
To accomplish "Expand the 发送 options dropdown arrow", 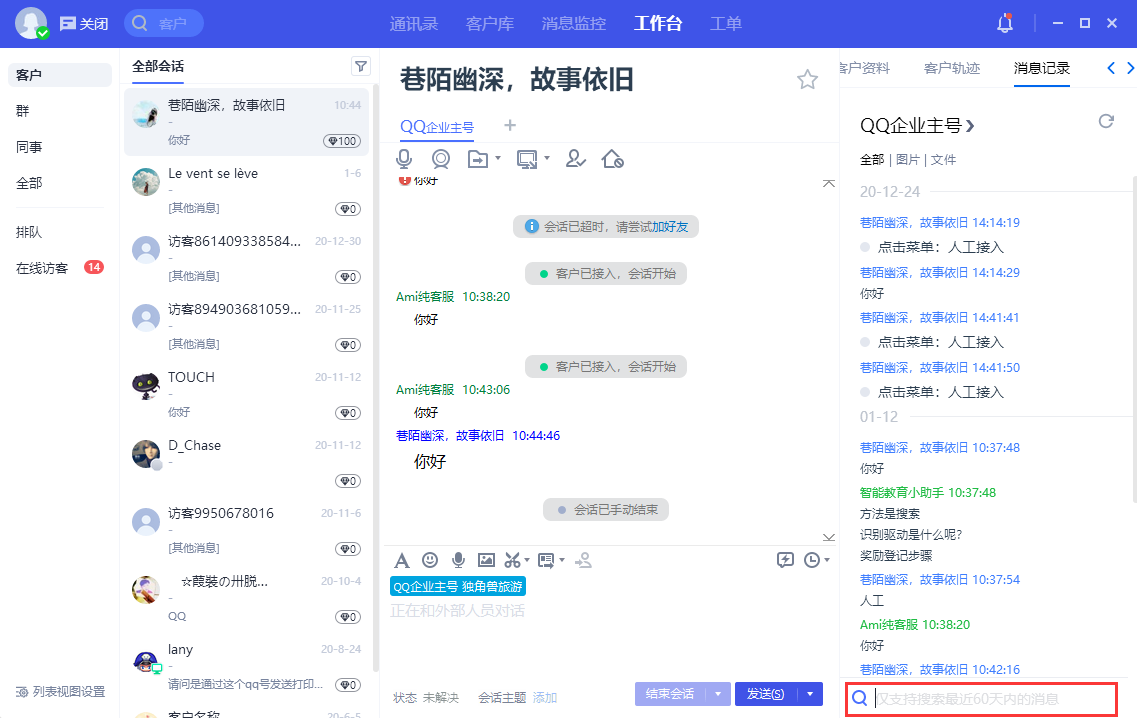I will pos(810,694).
